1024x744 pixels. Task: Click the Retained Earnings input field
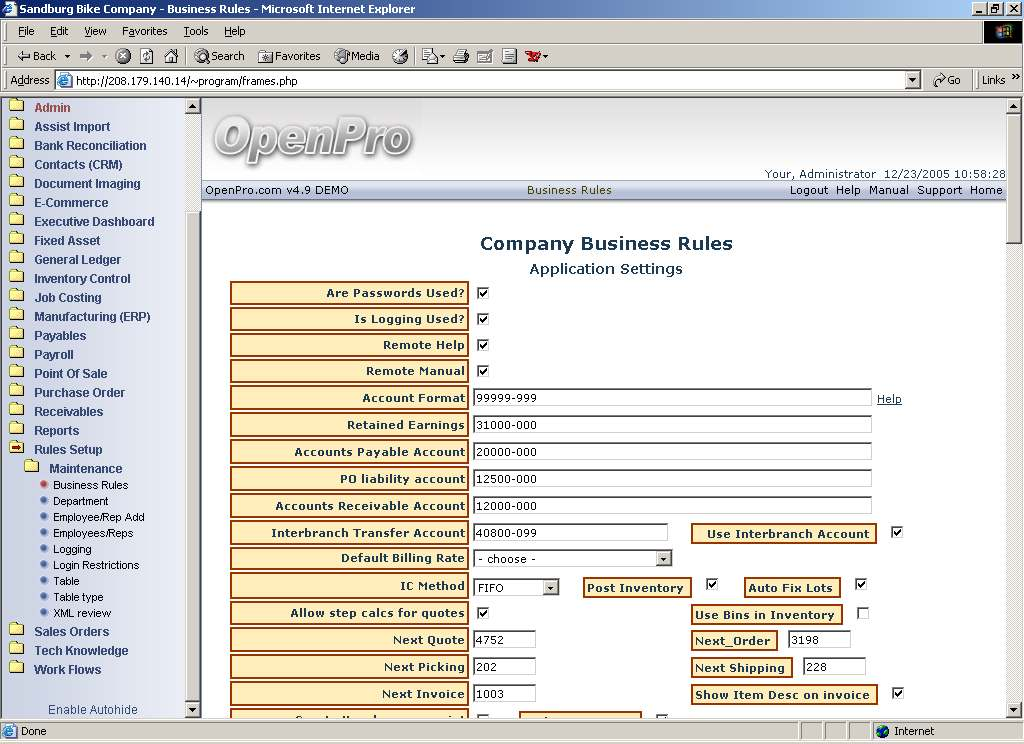tap(672, 425)
